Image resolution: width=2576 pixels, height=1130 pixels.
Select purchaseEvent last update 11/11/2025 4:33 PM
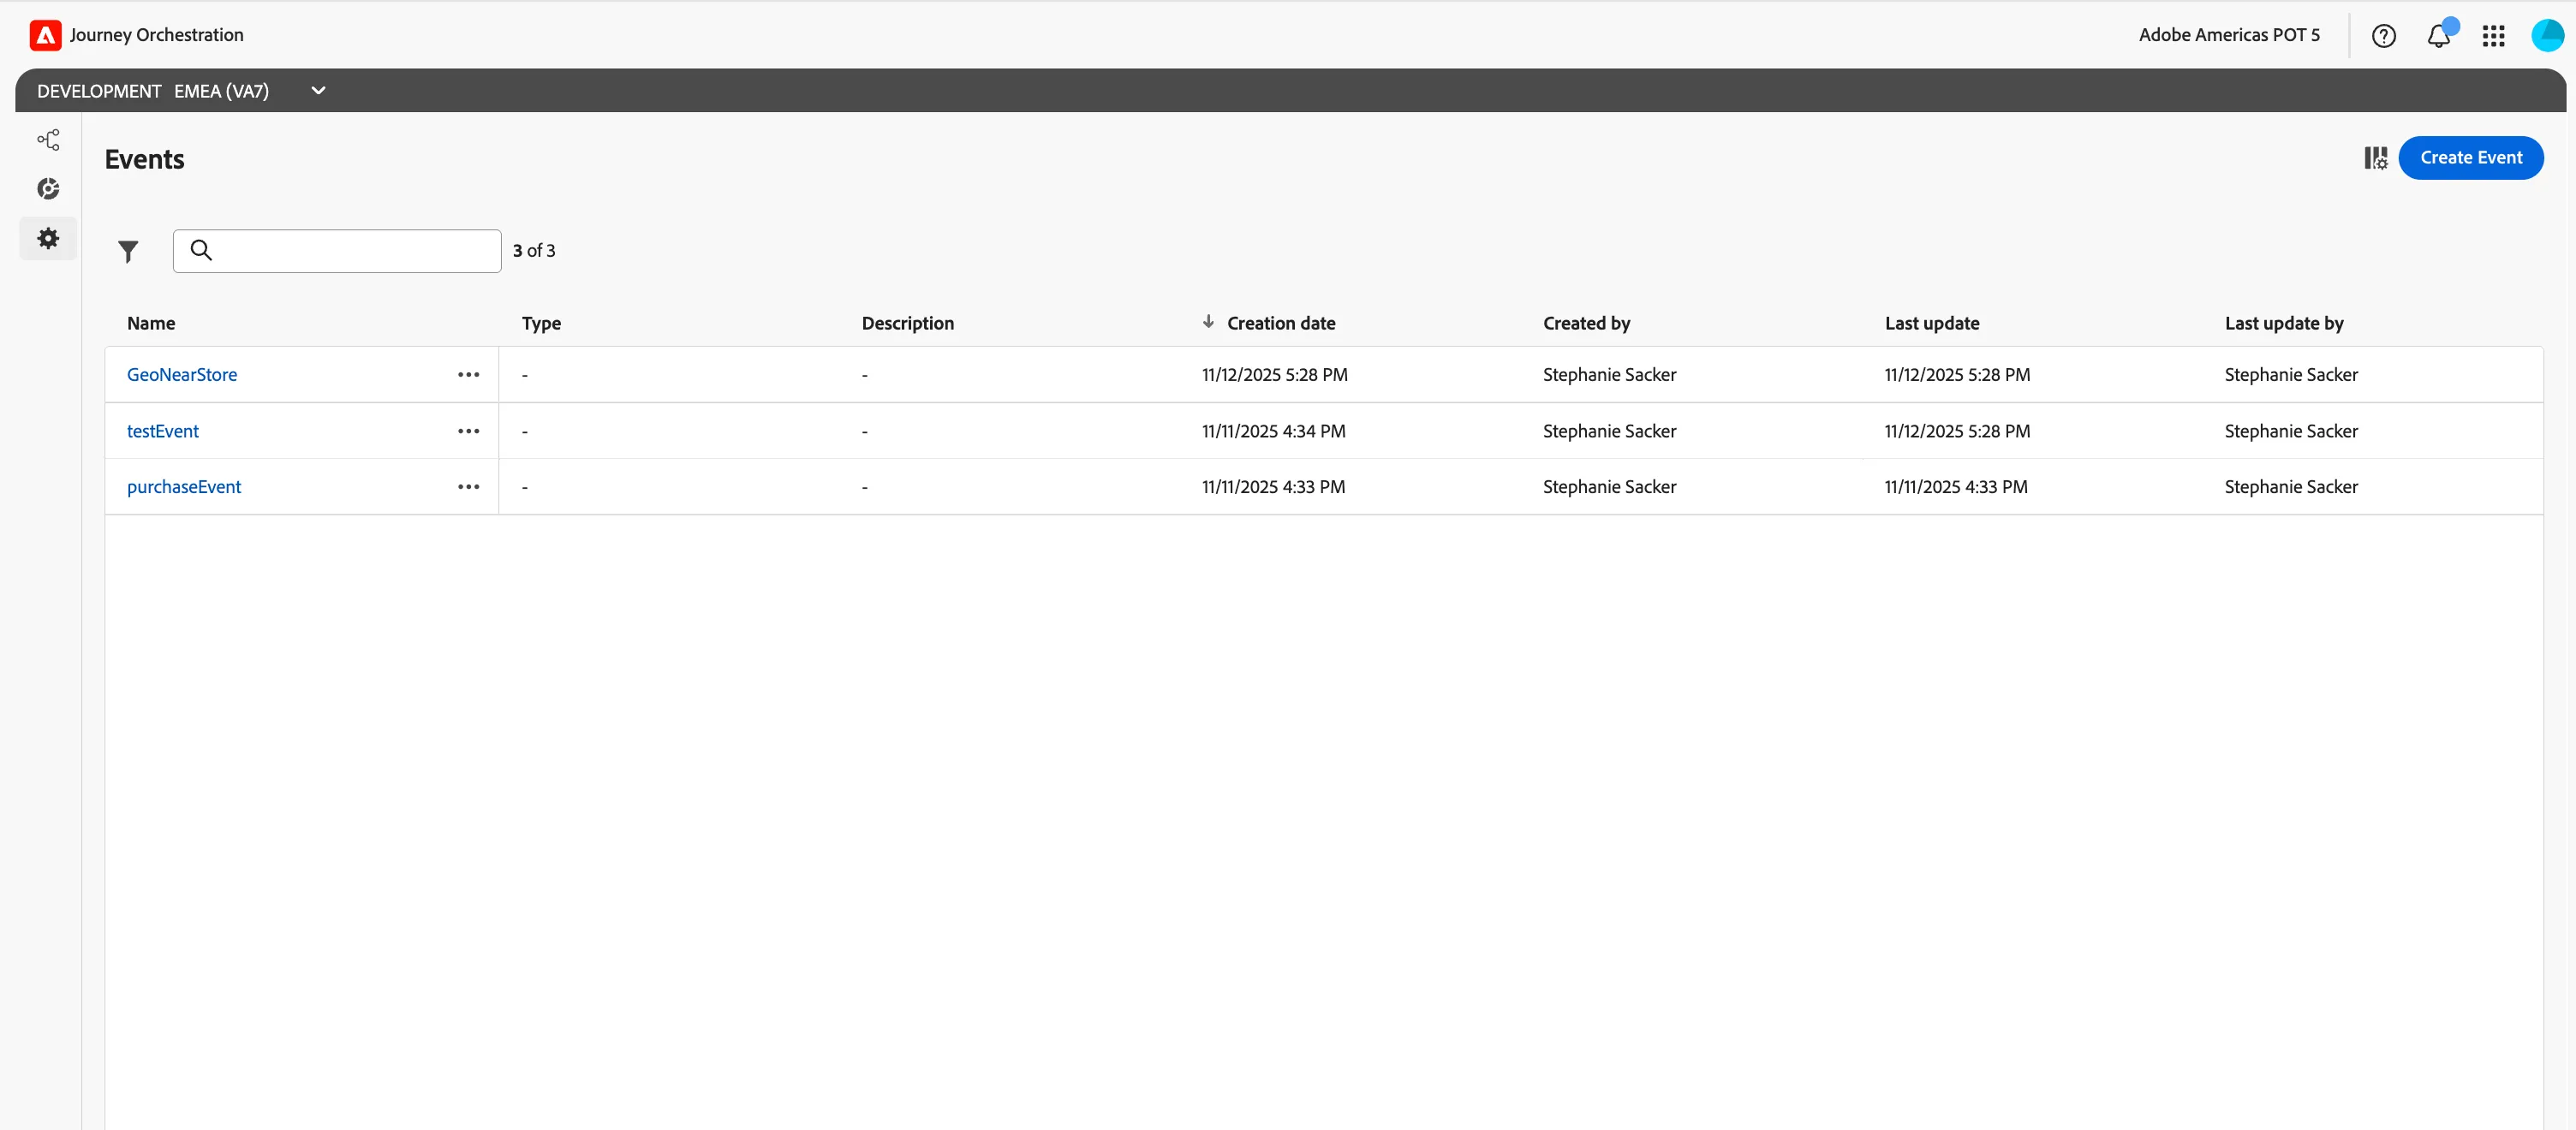(x=1955, y=487)
